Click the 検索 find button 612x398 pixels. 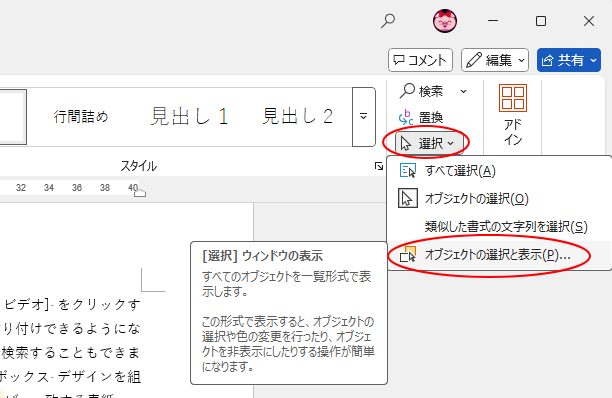422,91
